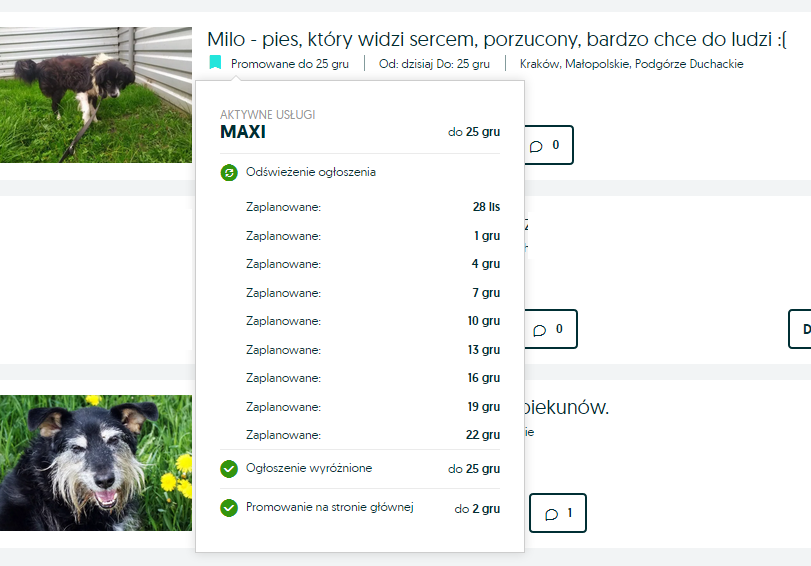This screenshot has width=811, height=566.
Task: Click Odświeżenie ogłoszenia service label
Action: click(311, 172)
